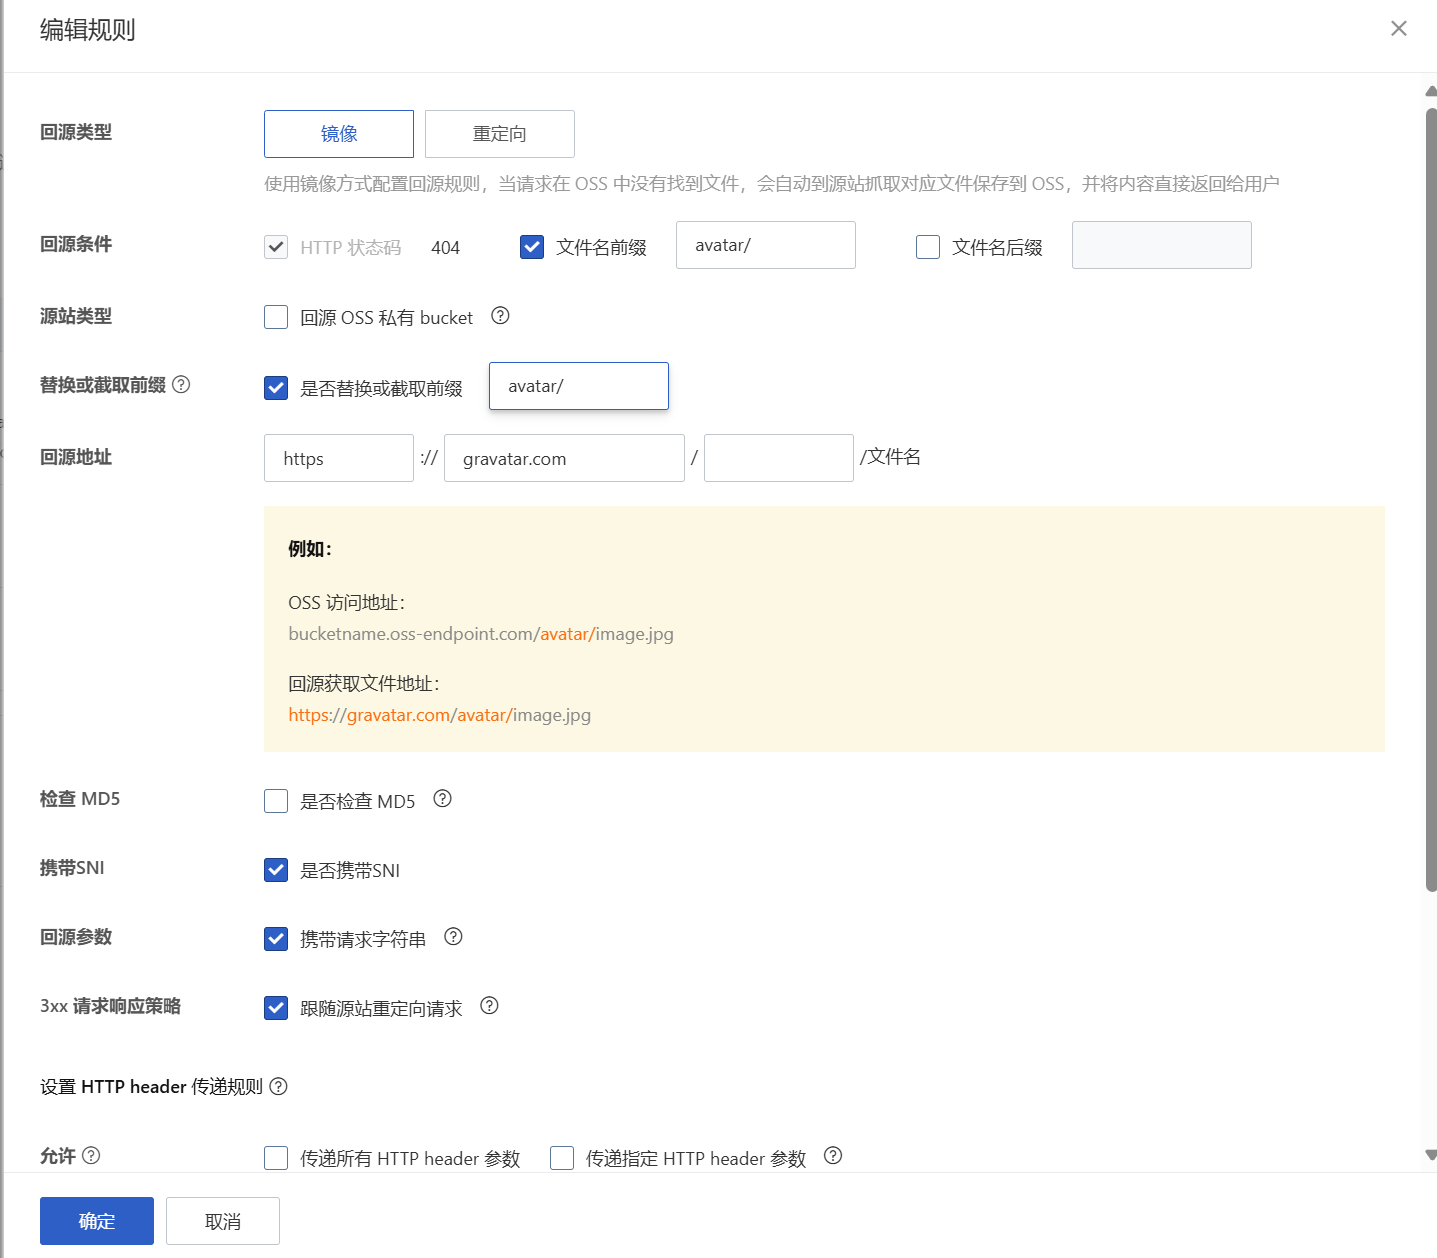
Task: Toggle the HTTP 状态码 404 checkbox
Action: click(276, 247)
